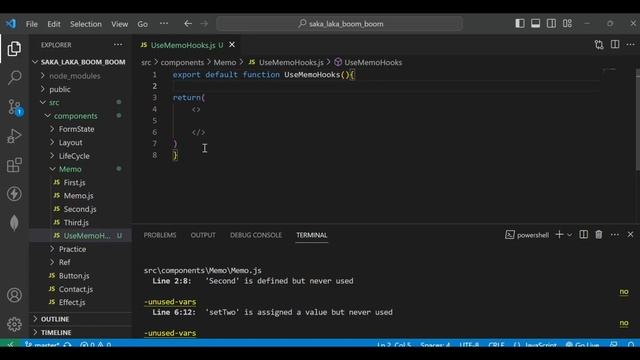Switch to the Problems panel tab
640x360 pixels.
coord(160,235)
